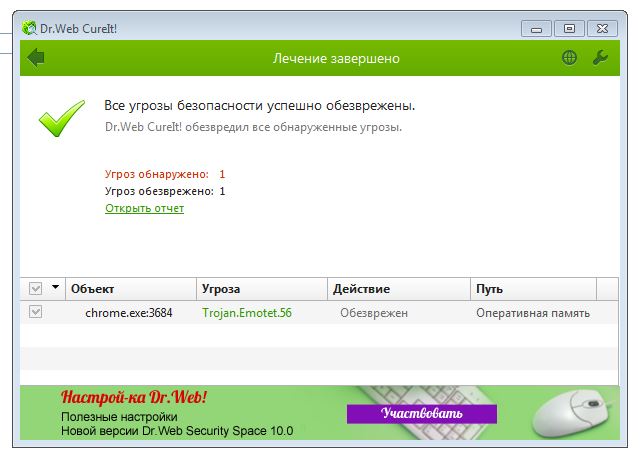Screen dimensions: 641x464
Task: Click the Настрой-ка Dr.Web! banner title
Action: pos(134,398)
